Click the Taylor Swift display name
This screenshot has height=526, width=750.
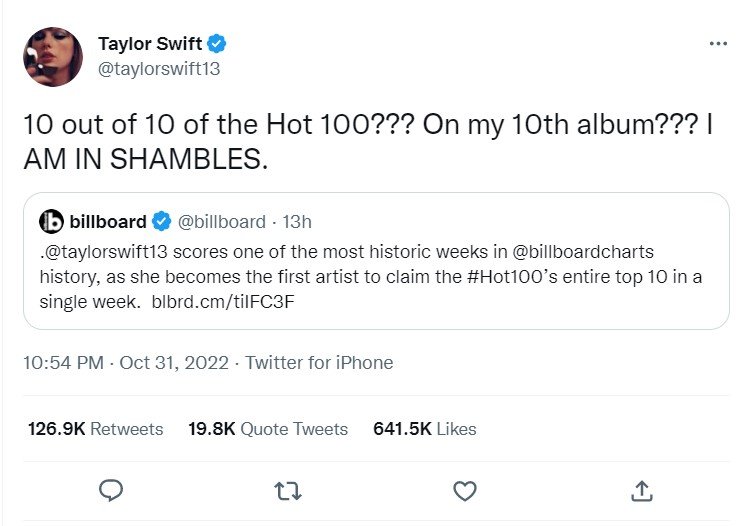click(x=150, y=44)
